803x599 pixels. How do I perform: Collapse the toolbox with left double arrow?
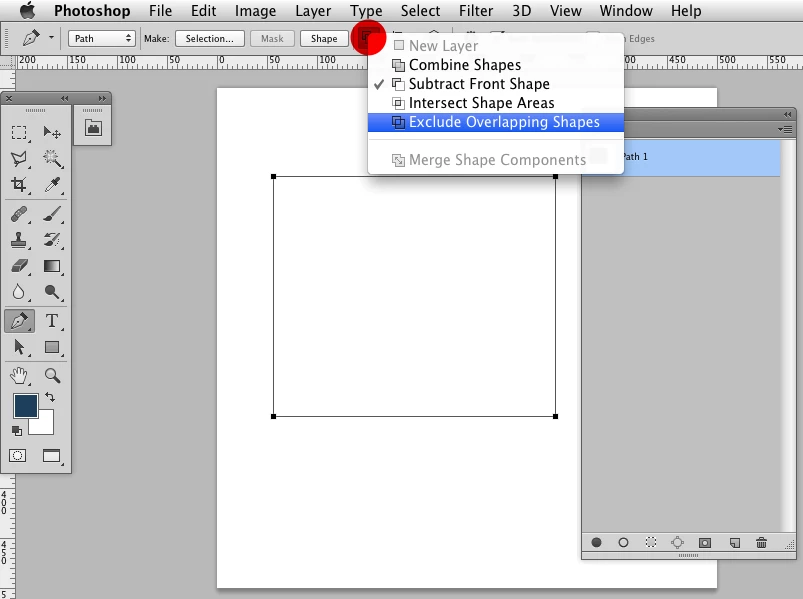(65, 98)
